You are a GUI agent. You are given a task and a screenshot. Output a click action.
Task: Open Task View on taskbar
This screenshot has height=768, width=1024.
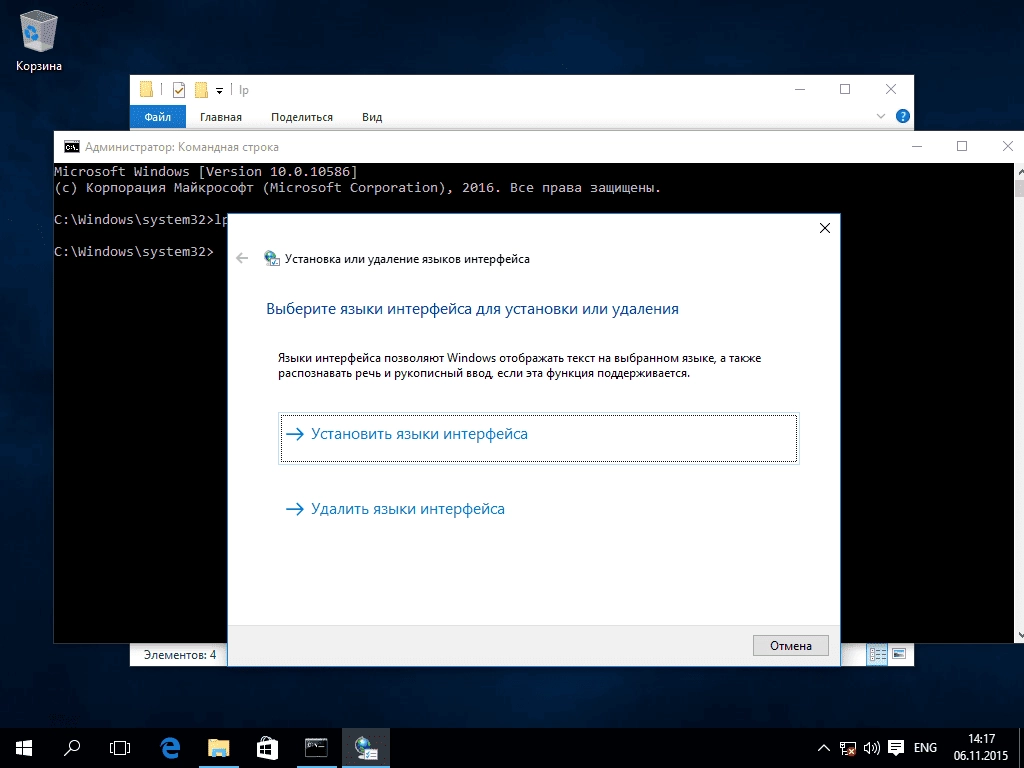tap(120, 748)
